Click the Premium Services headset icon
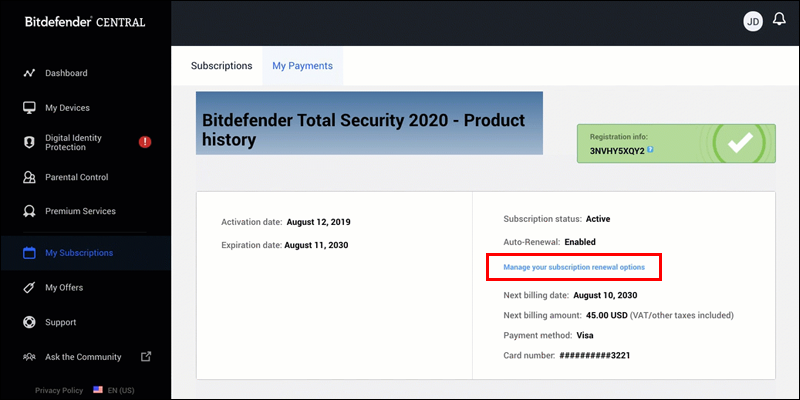The image size is (800, 400). pos(29,211)
